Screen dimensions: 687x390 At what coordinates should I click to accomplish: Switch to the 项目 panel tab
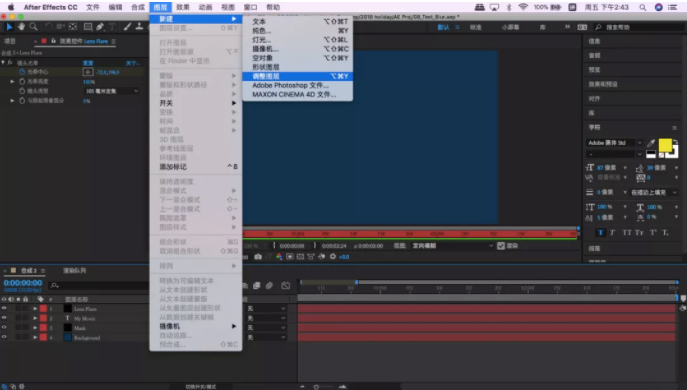coord(10,41)
